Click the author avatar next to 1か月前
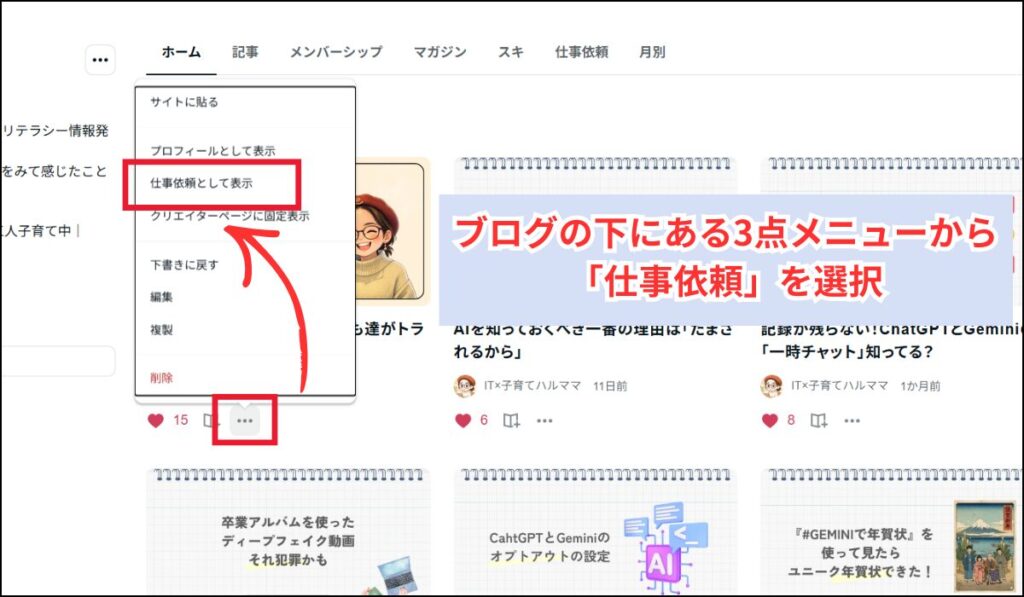Viewport: 1024px width, 597px height. point(772,386)
